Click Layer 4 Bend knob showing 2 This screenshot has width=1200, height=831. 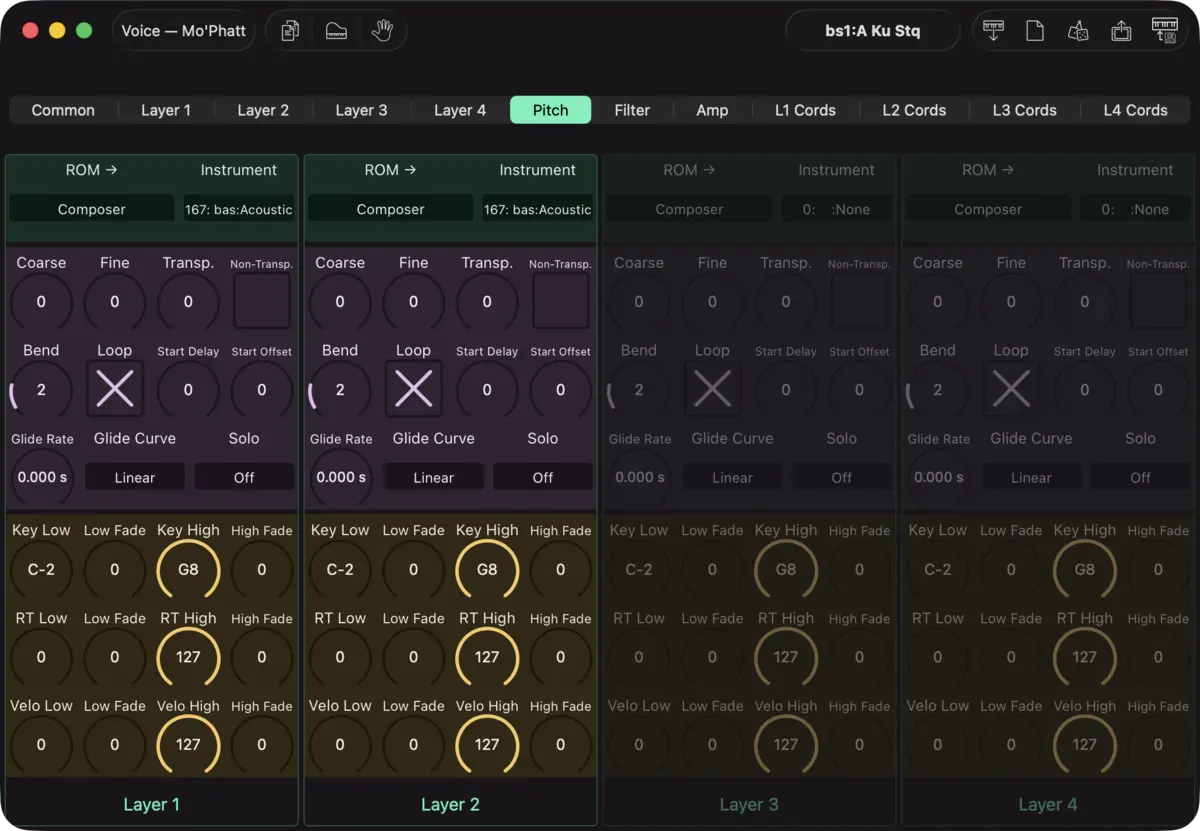[x=937, y=389]
